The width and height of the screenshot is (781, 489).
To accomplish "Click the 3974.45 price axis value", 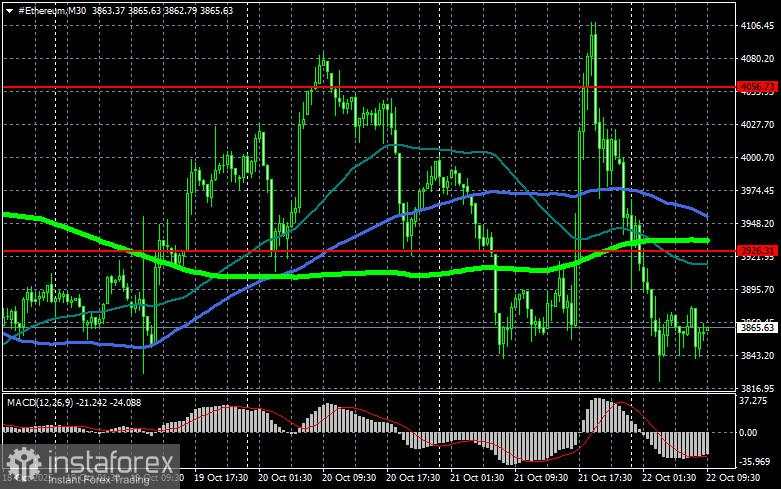I will (x=757, y=191).
